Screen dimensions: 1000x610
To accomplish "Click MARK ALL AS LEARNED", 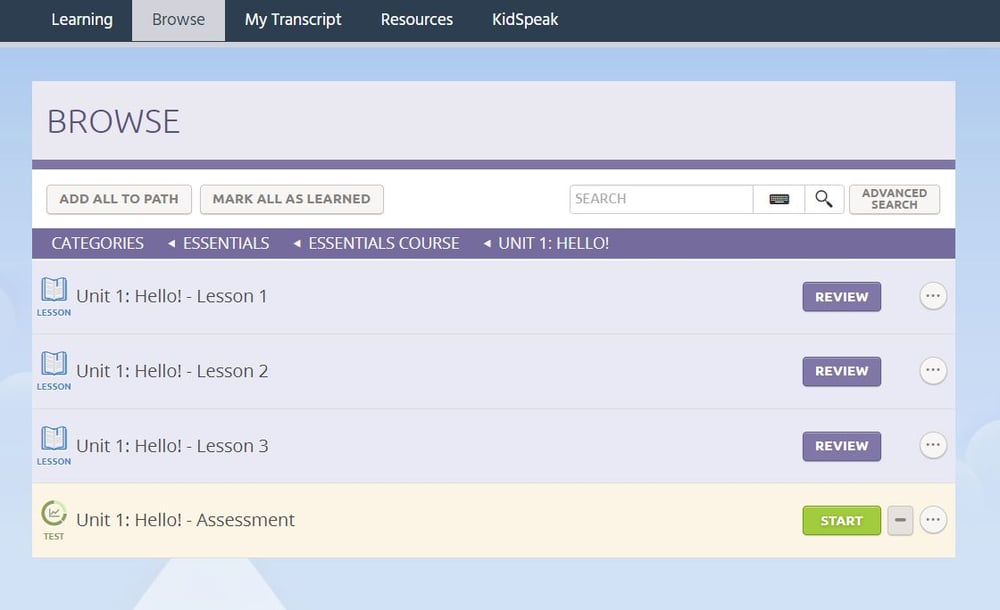I will coord(291,199).
